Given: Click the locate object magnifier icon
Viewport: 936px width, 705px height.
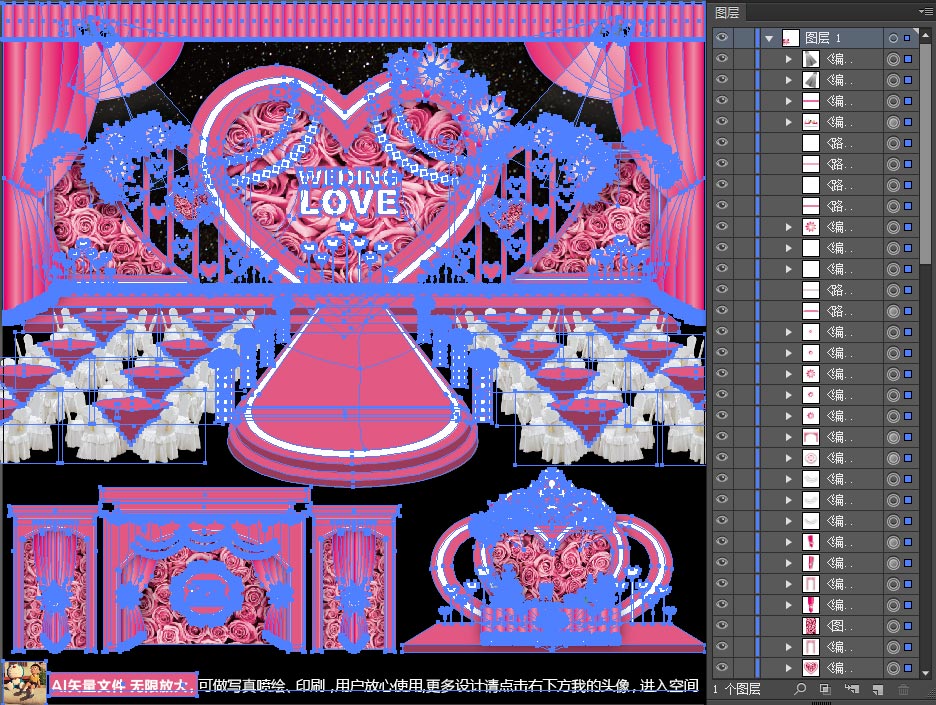Looking at the screenshot, I should click(800, 689).
